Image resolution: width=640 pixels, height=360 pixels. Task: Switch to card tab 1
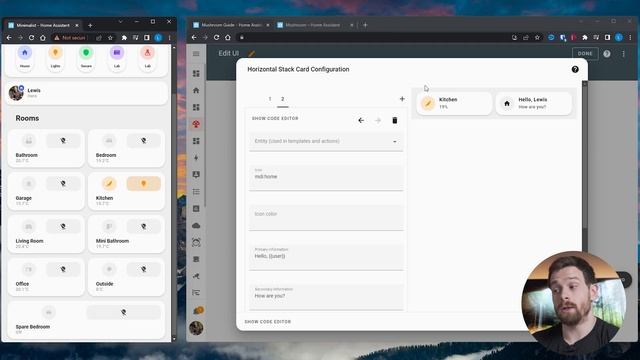point(270,99)
